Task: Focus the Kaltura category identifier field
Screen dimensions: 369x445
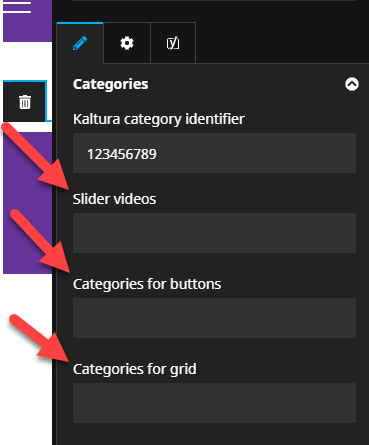Action: [x=214, y=153]
